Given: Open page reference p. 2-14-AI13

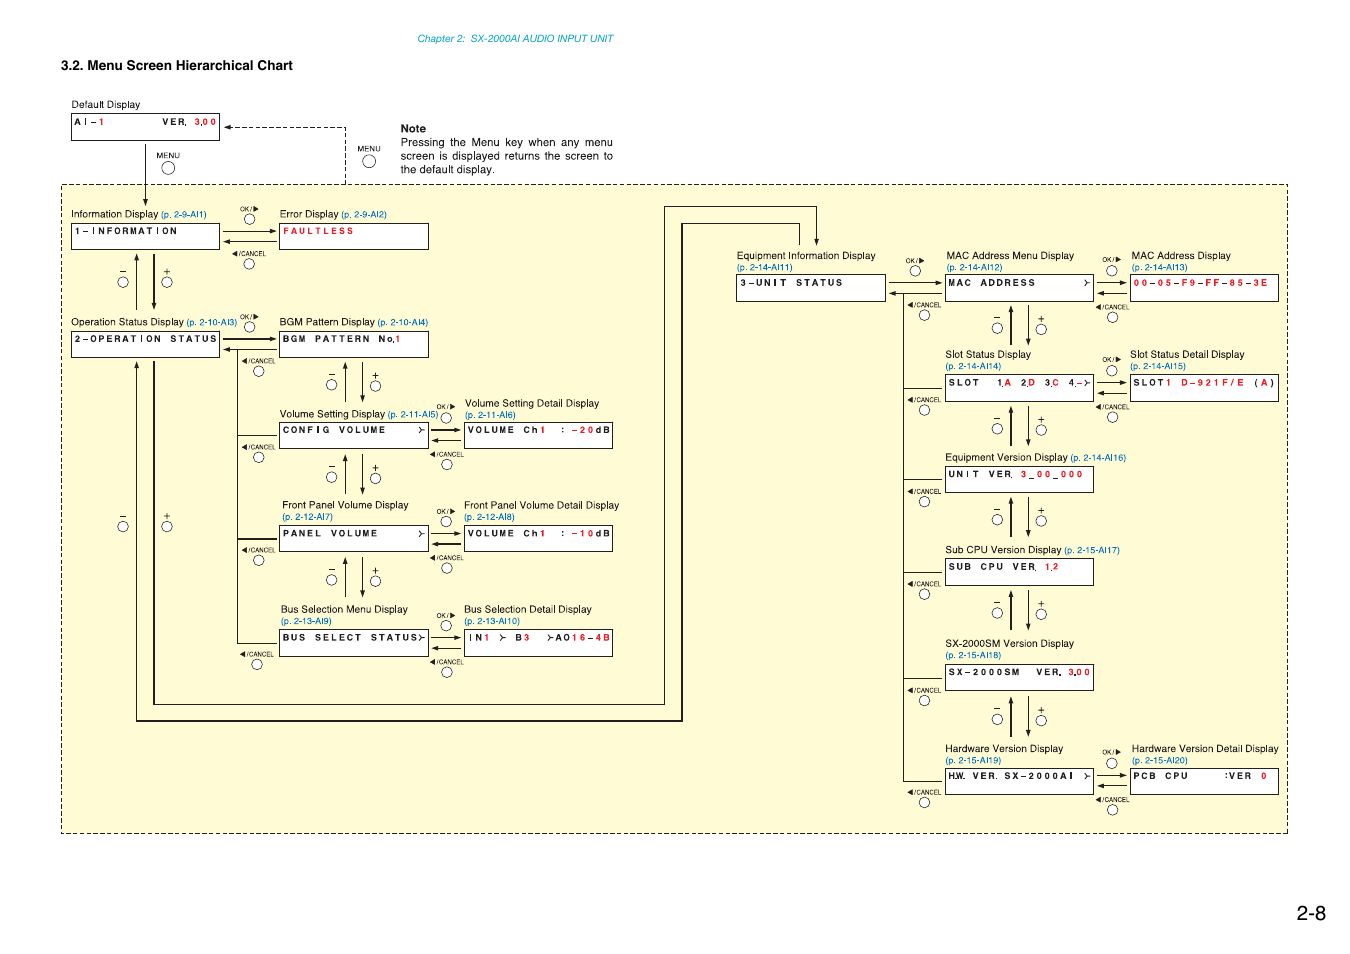Looking at the screenshot, I should [1160, 268].
